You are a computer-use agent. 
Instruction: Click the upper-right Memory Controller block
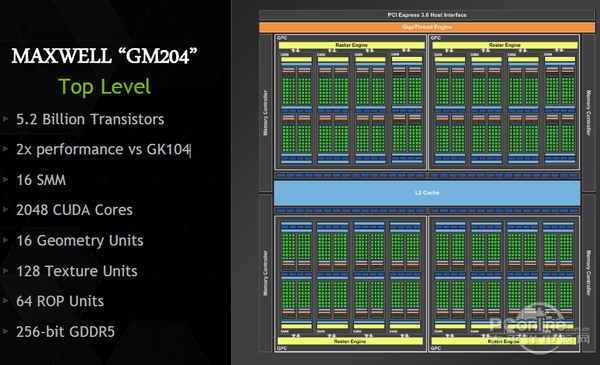(x=588, y=113)
